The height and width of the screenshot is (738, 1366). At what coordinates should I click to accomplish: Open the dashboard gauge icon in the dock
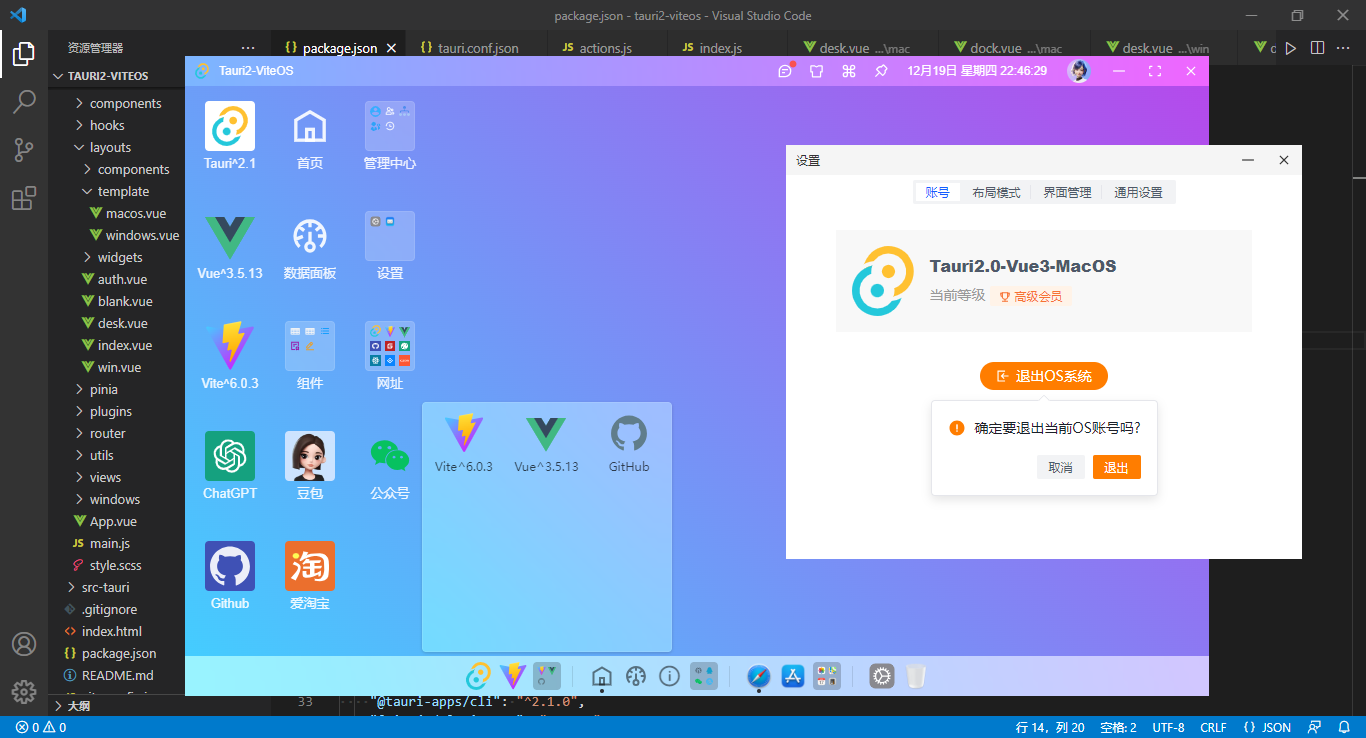tap(636, 676)
